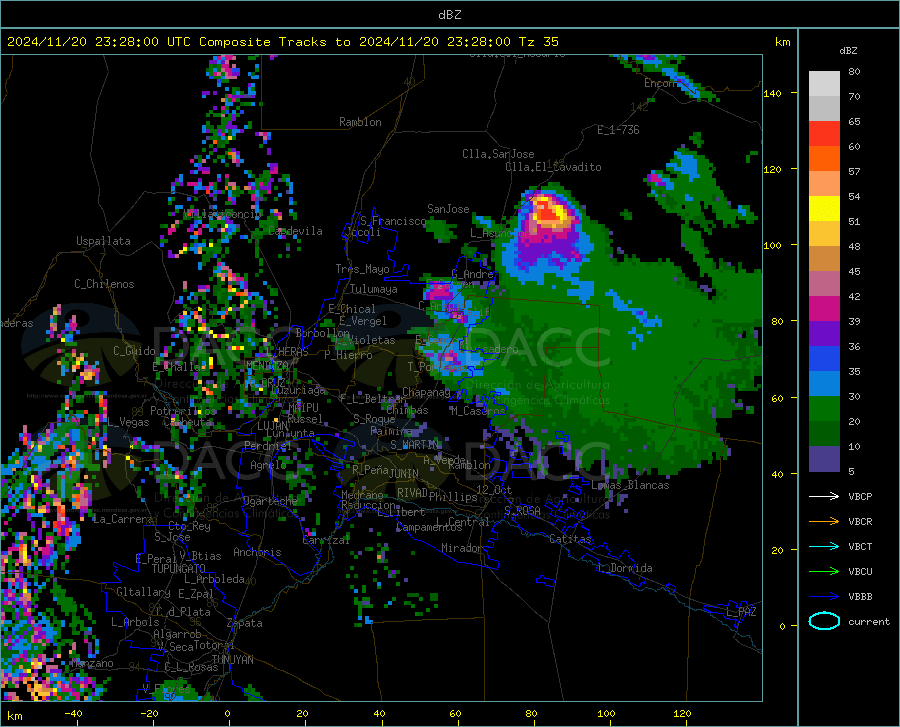Screen dimensions: 900x727
Task: Pick the bright yellow swatch in dBZ scale
Action: (824, 209)
